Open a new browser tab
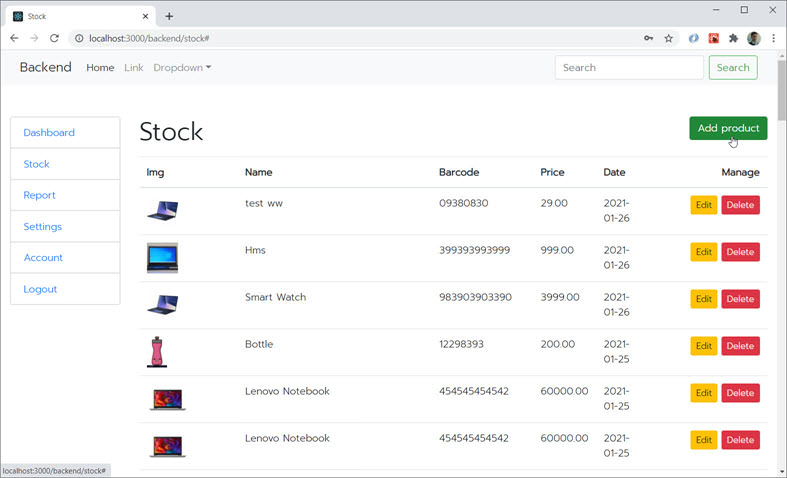 pyautogui.click(x=169, y=16)
